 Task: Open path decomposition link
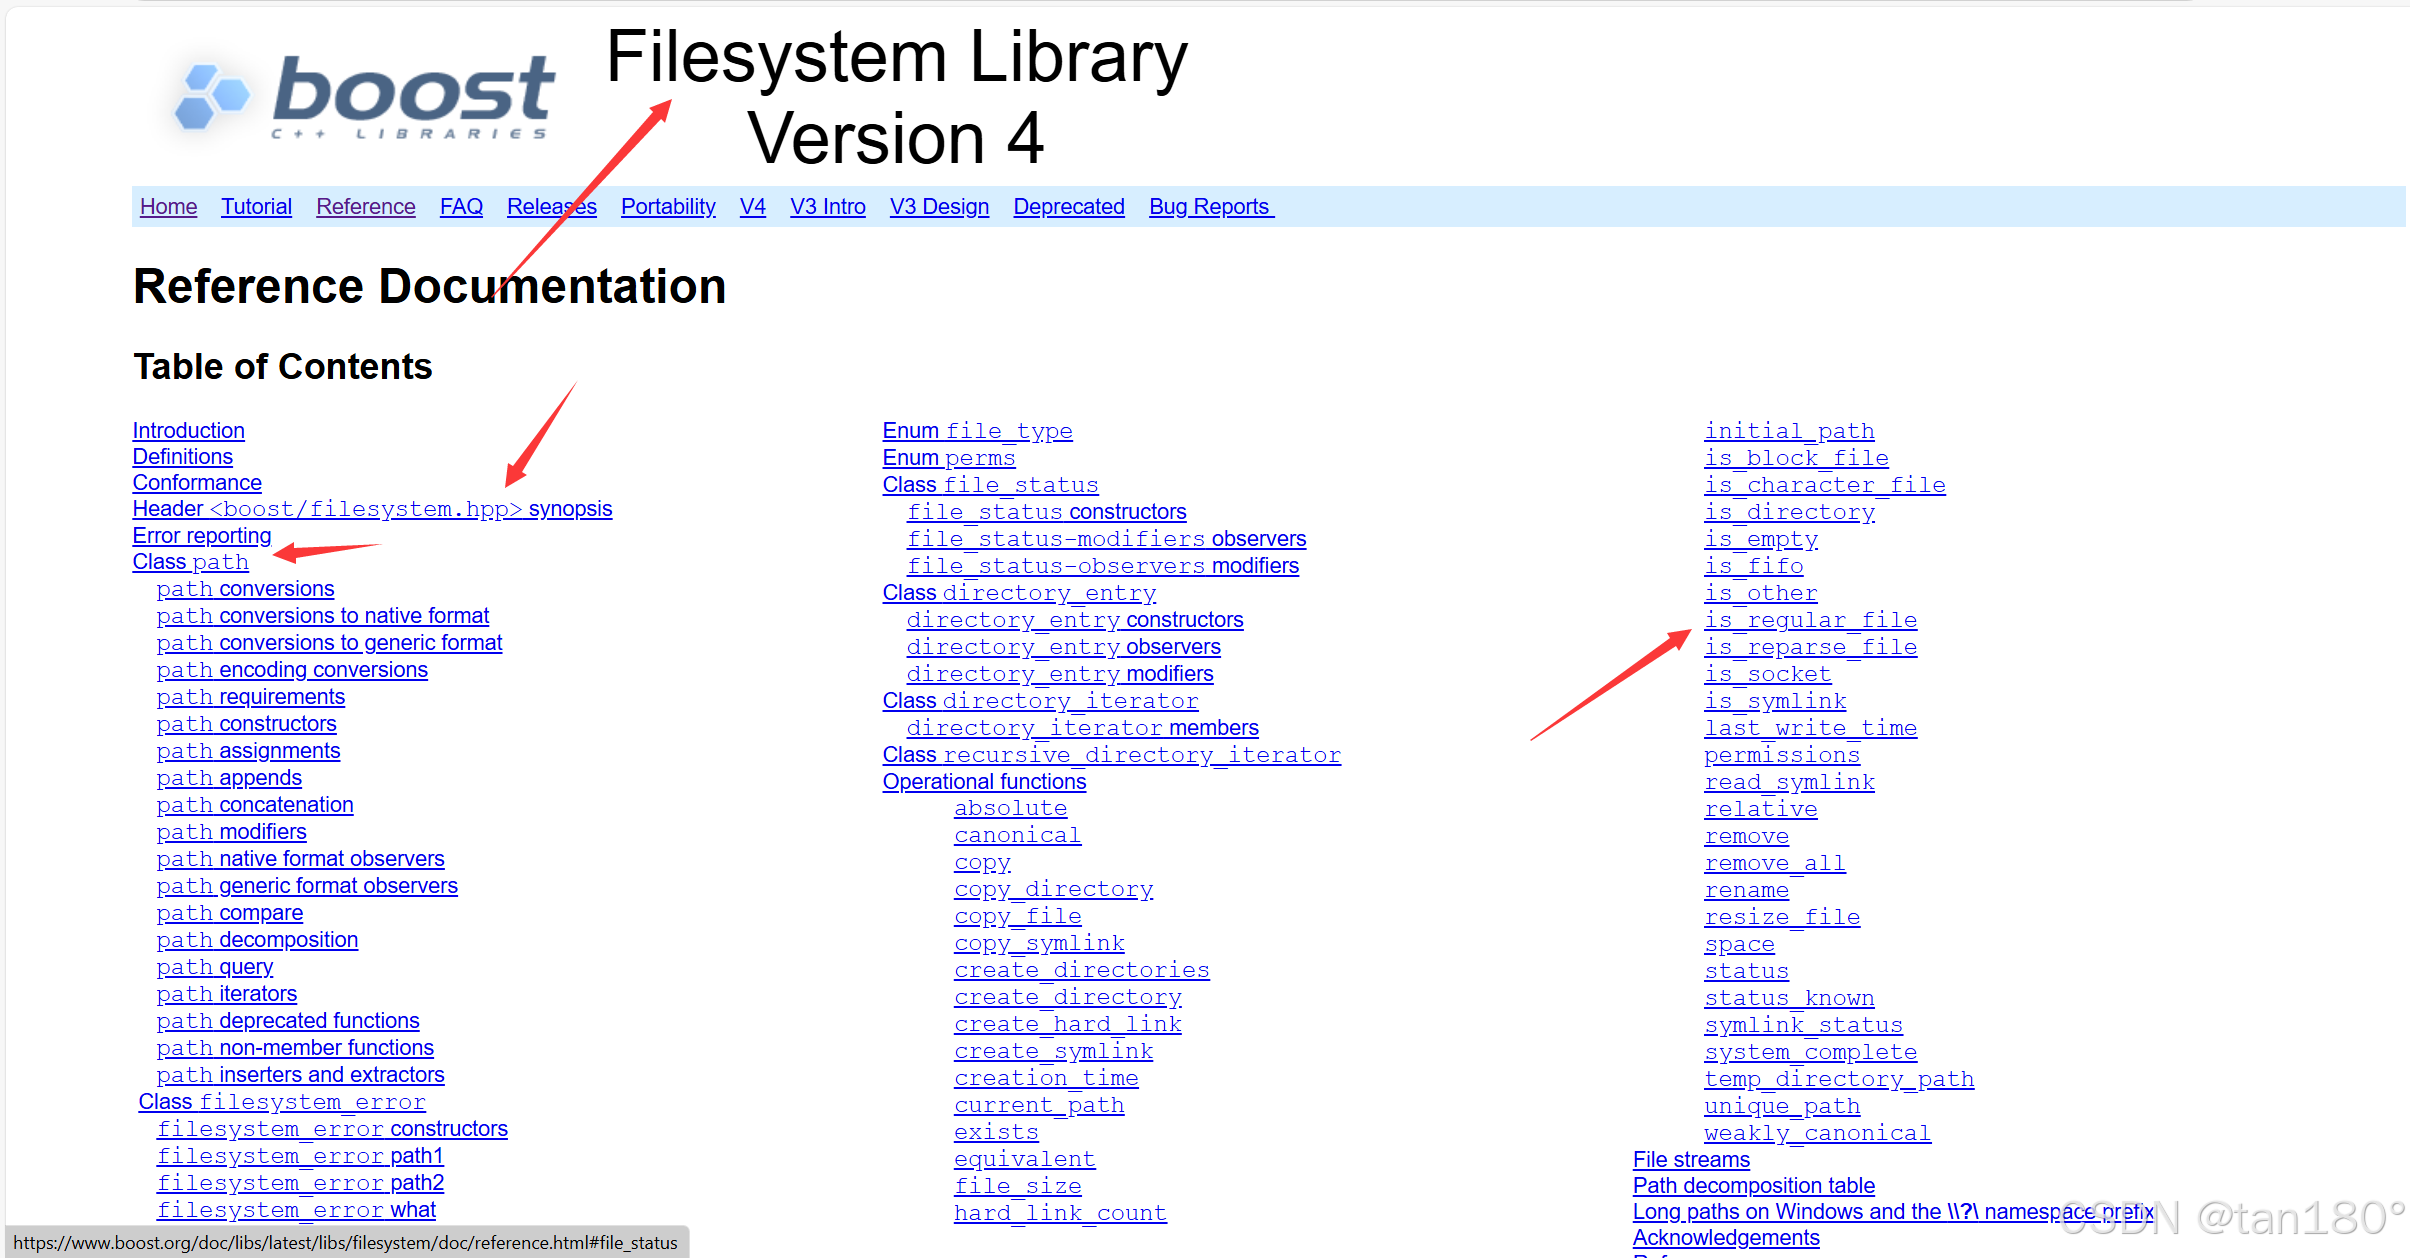pyautogui.click(x=257, y=940)
